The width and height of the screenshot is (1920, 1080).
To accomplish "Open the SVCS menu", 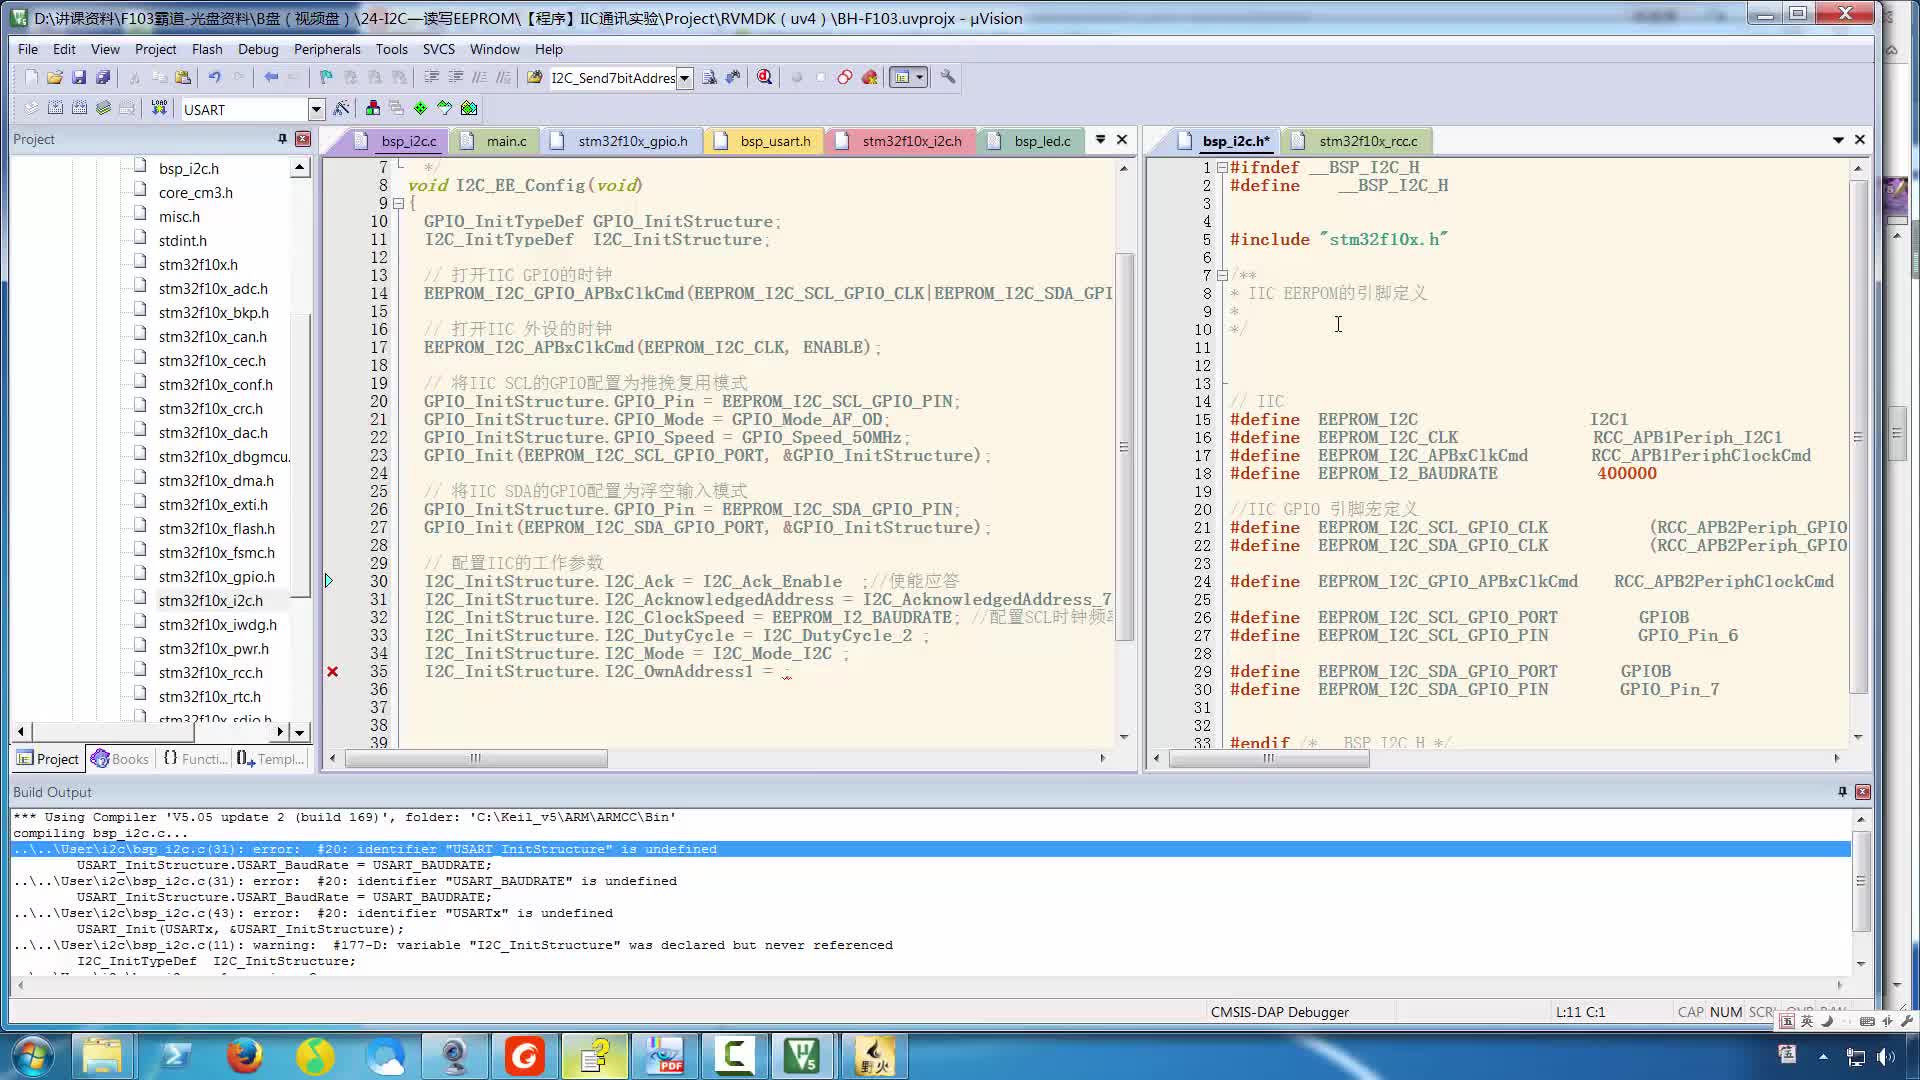I will click(x=438, y=49).
